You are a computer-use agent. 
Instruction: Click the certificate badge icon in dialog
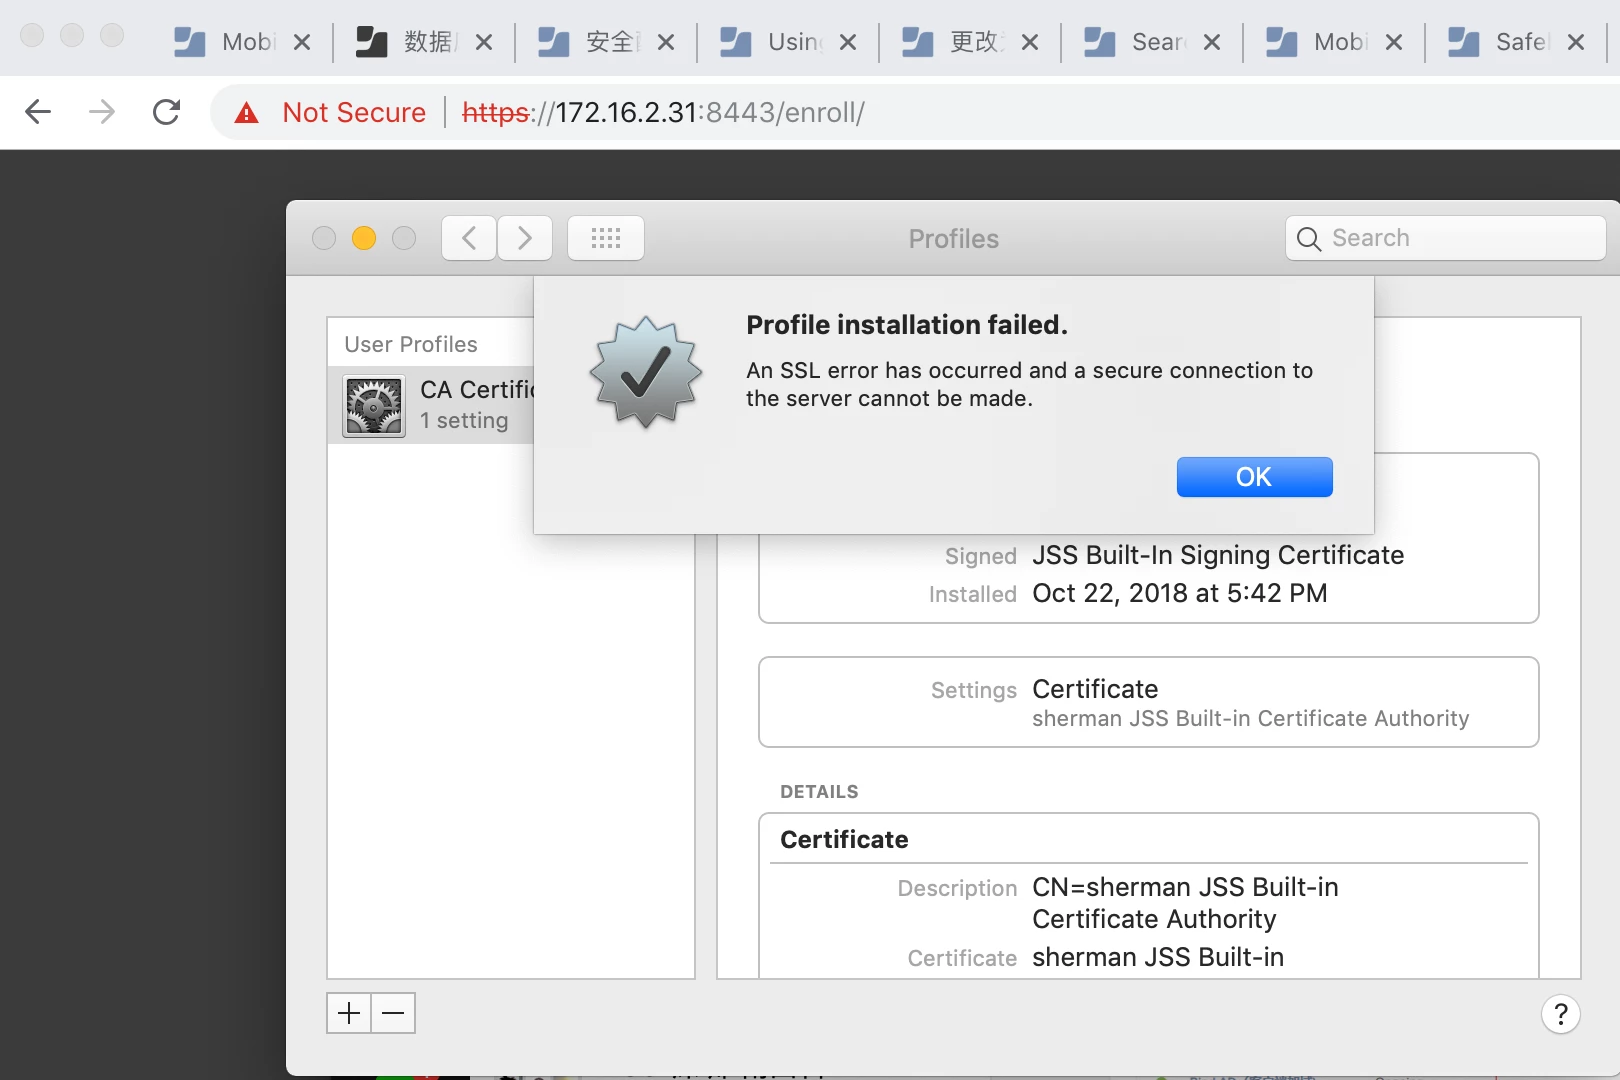(x=646, y=372)
